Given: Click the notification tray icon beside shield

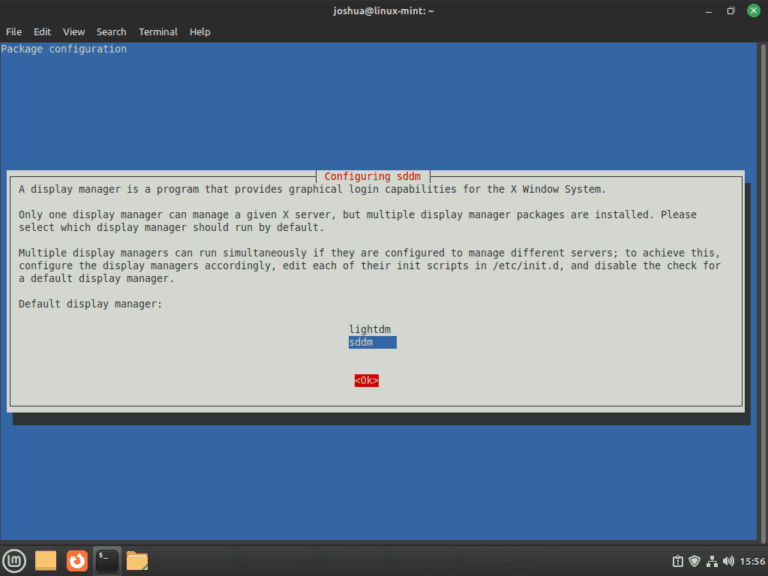Looking at the screenshot, I should 678,561.
